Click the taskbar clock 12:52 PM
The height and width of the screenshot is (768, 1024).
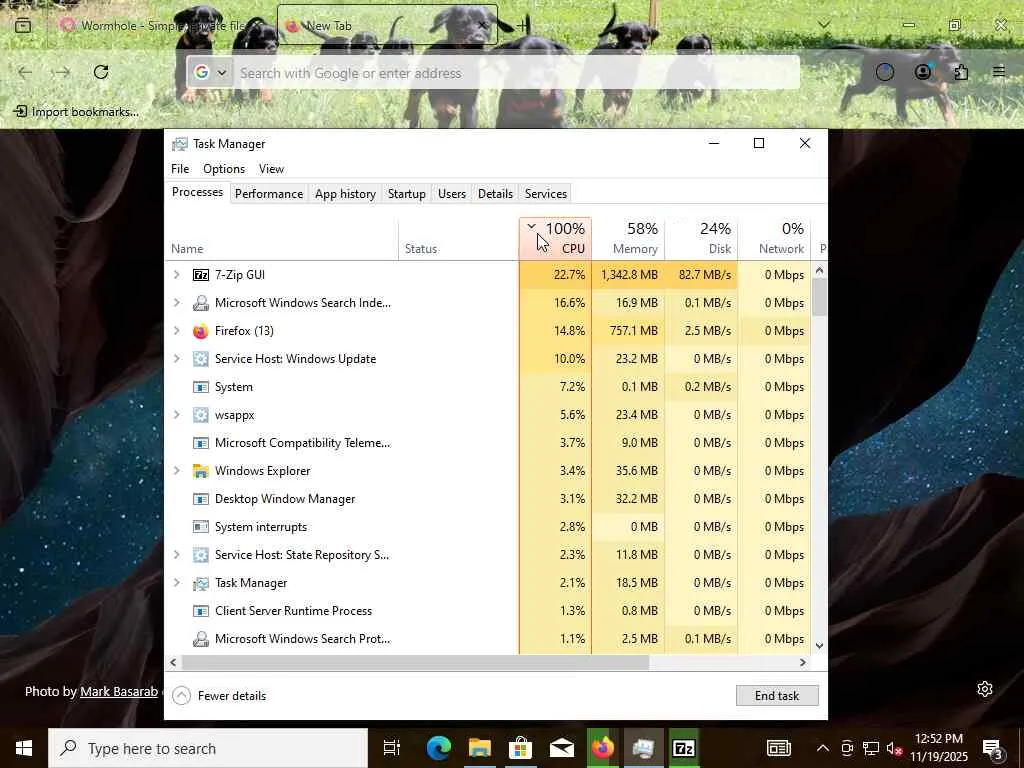pos(939,739)
